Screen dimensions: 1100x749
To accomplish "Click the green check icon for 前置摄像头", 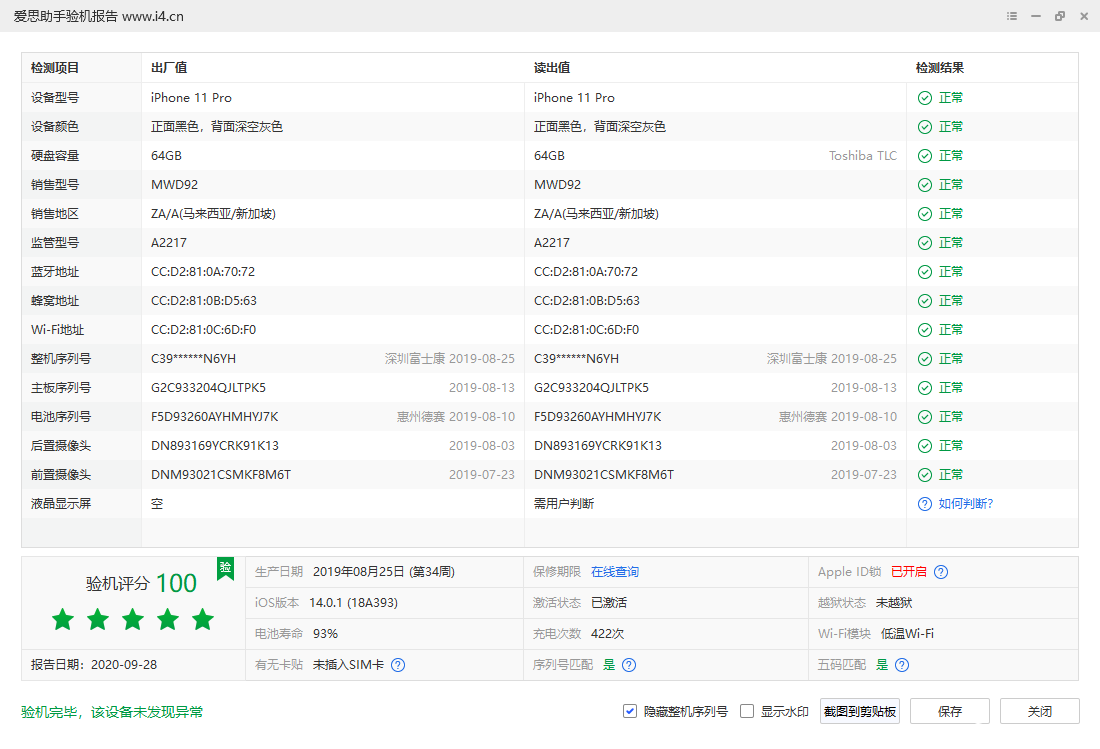I will (925, 475).
